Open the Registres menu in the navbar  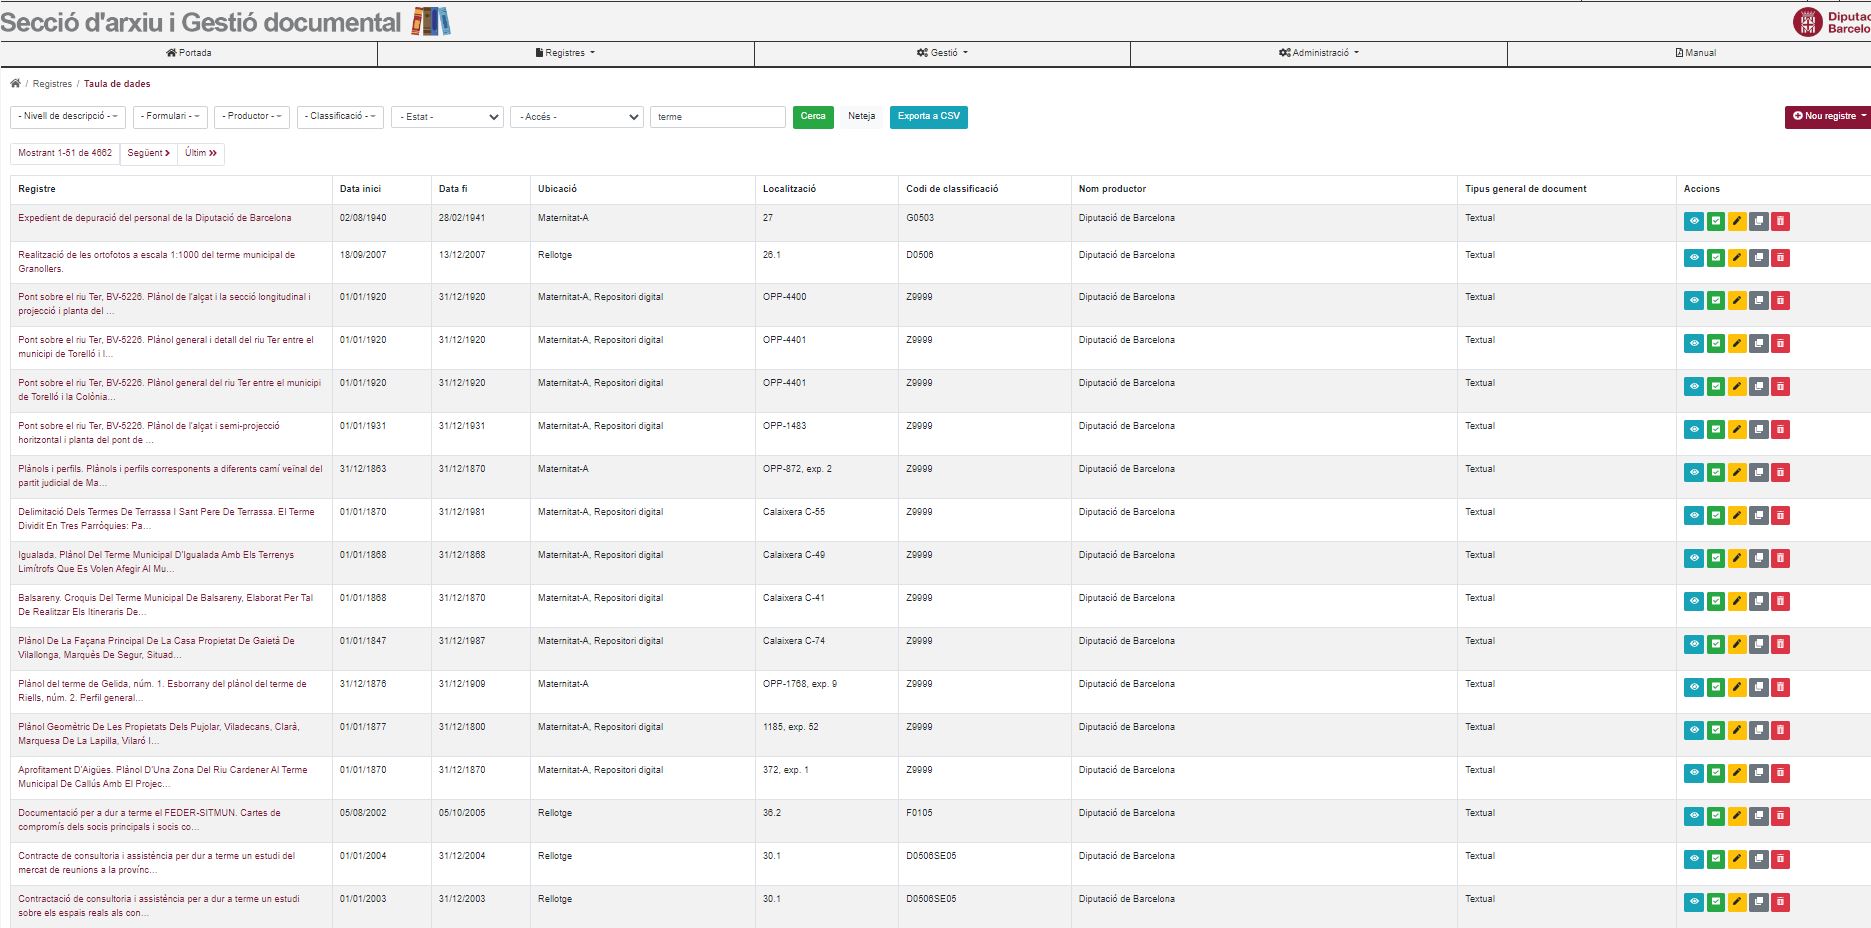(x=565, y=53)
